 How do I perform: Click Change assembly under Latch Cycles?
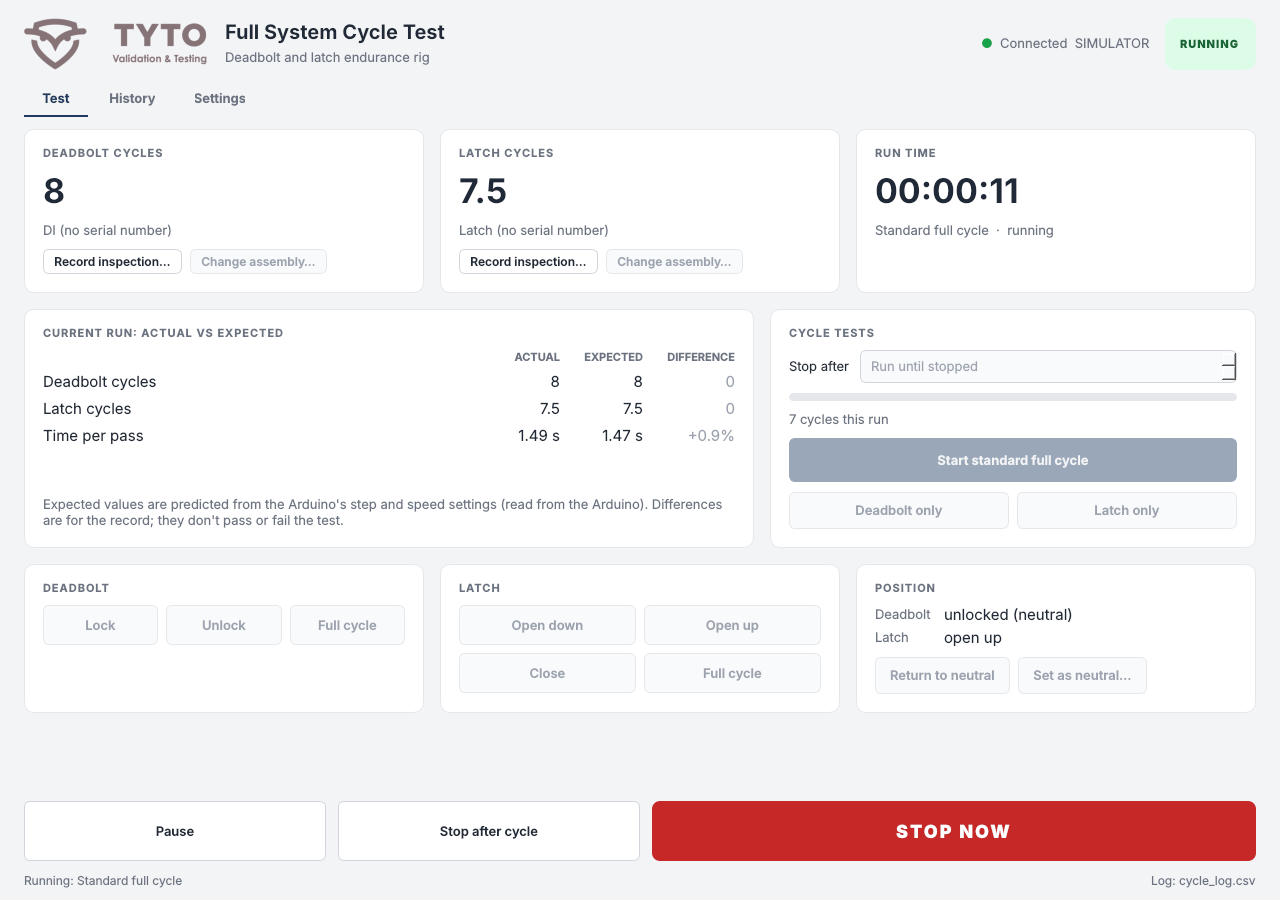tap(674, 262)
